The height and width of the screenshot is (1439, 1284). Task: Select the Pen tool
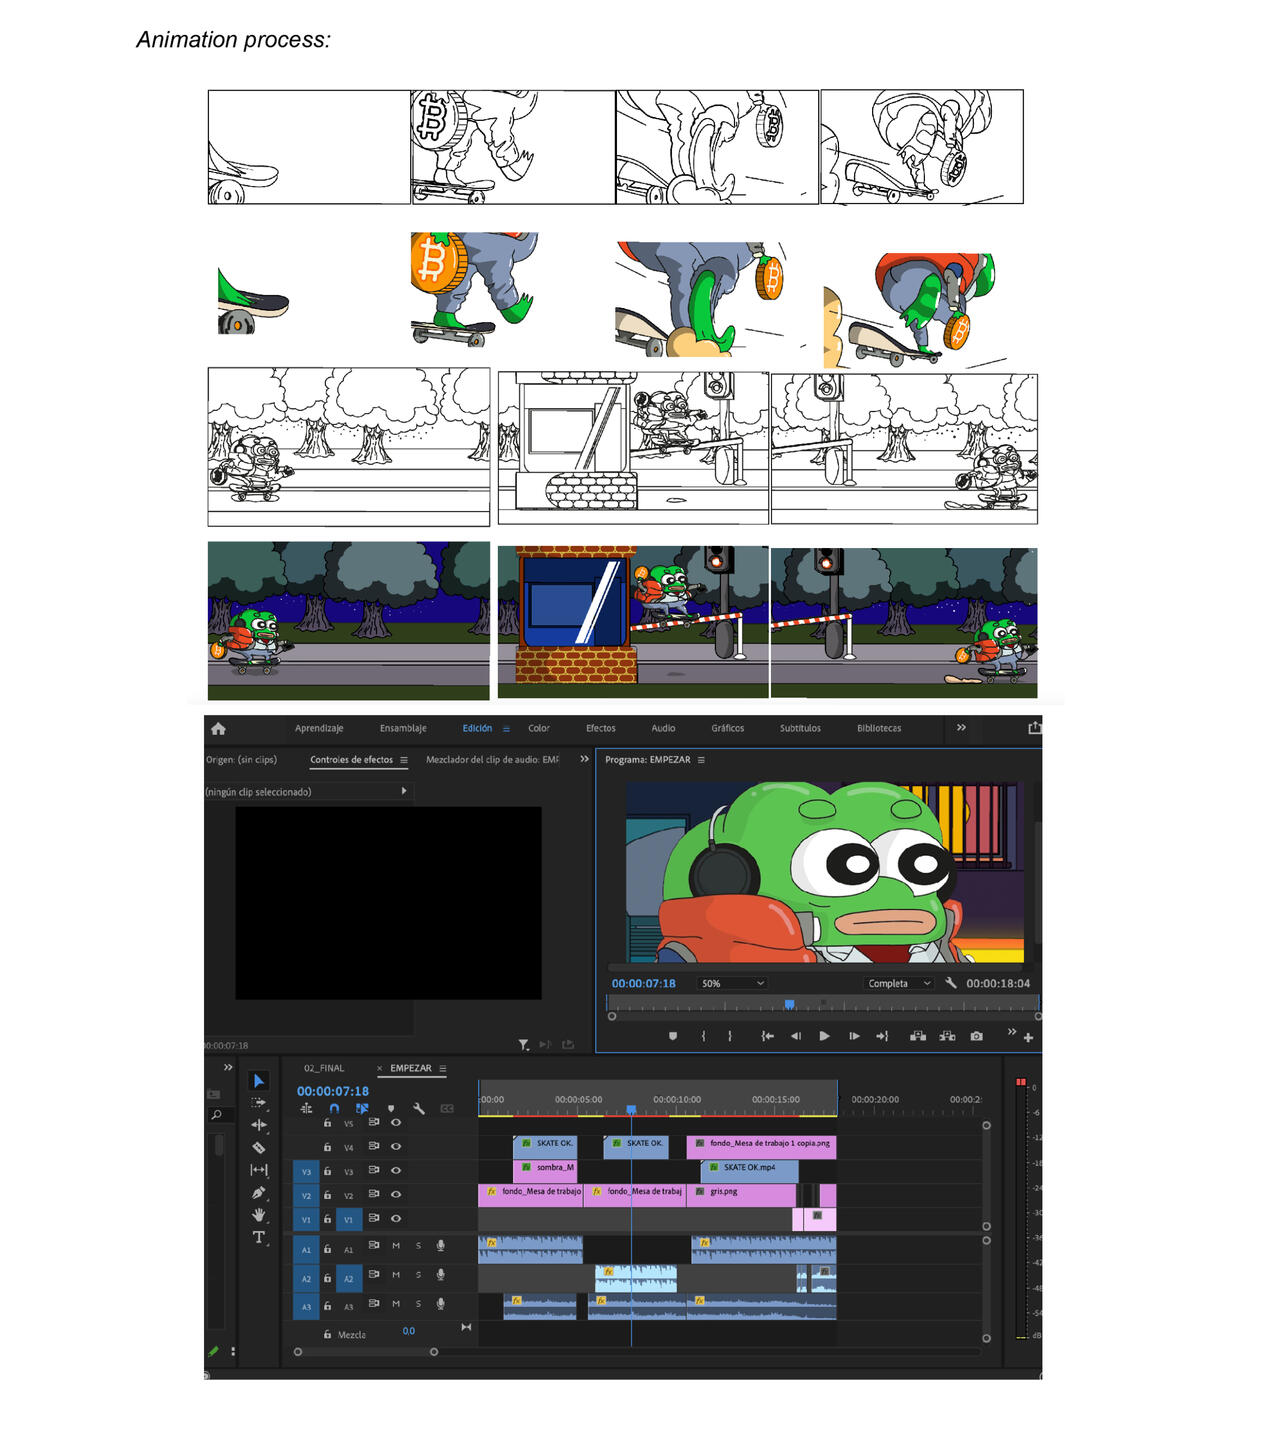pyautogui.click(x=258, y=1193)
